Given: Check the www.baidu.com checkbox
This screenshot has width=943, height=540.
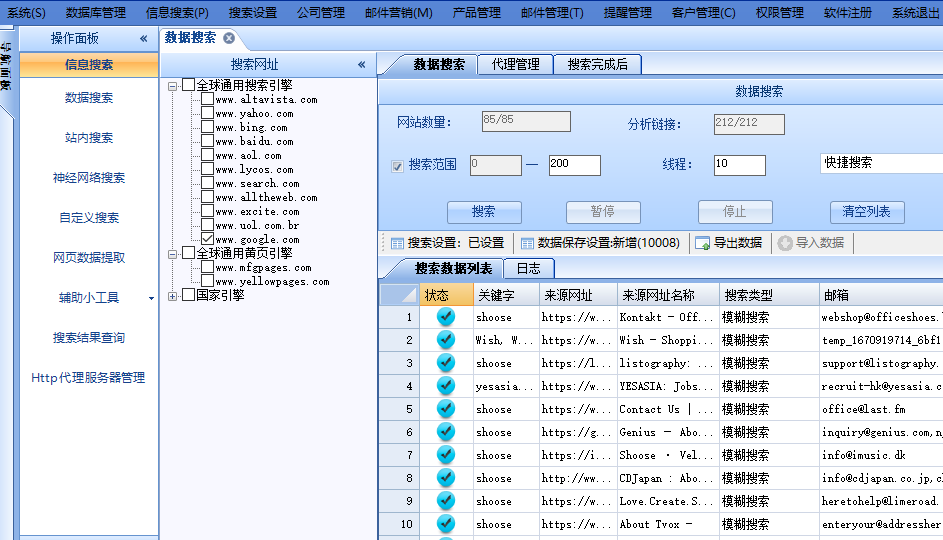Looking at the screenshot, I should pos(207,141).
